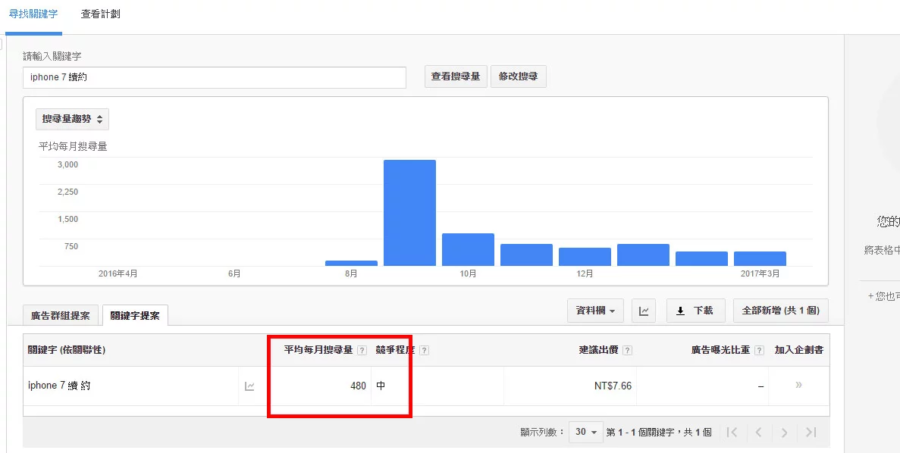
Task: Open the 查看計劃 tab
Action: tap(101, 15)
